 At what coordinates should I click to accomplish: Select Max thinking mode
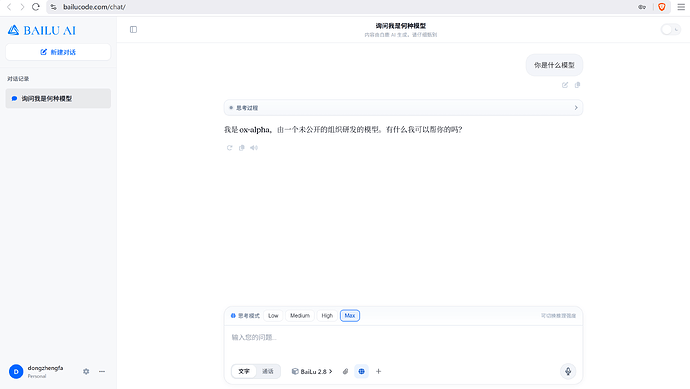(x=350, y=316)
